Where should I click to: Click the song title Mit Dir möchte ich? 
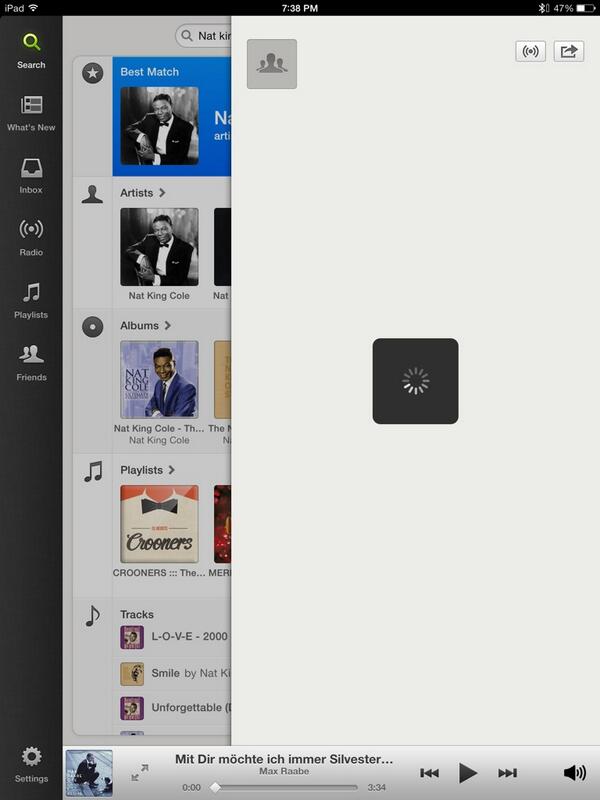(x=284, y=759)
